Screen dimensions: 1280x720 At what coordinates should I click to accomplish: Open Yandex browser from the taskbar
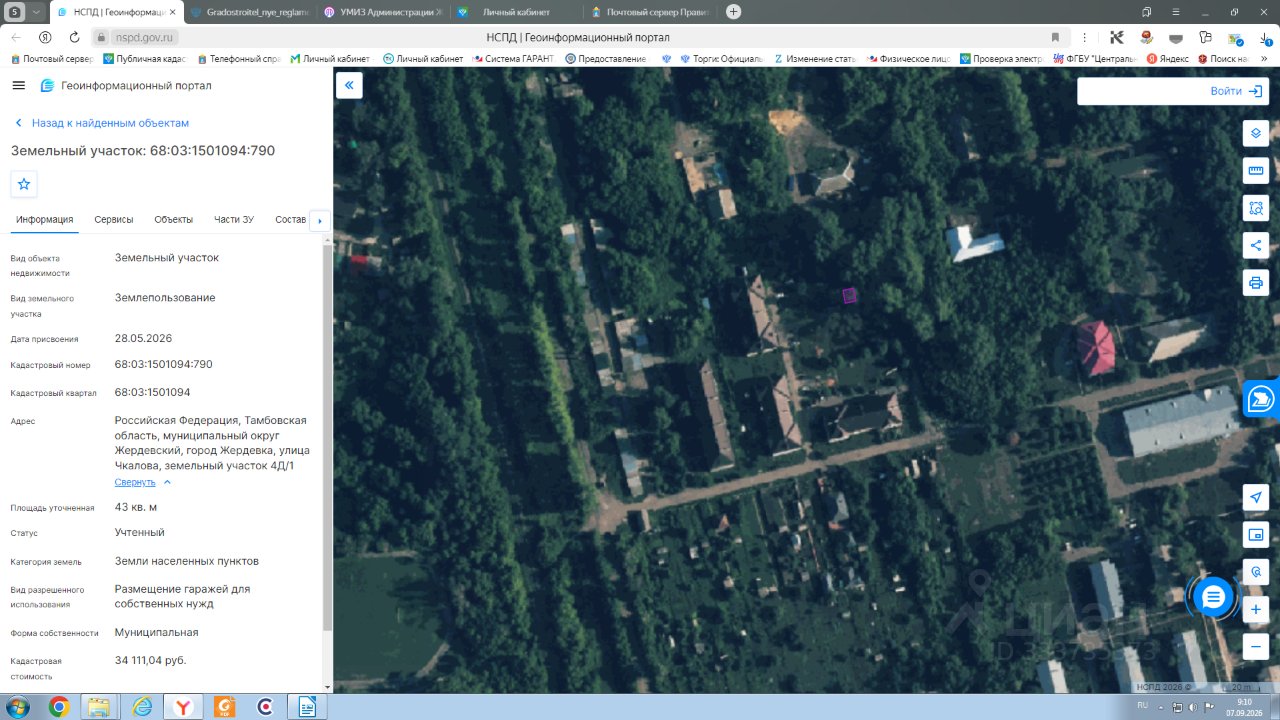(183, 707)
